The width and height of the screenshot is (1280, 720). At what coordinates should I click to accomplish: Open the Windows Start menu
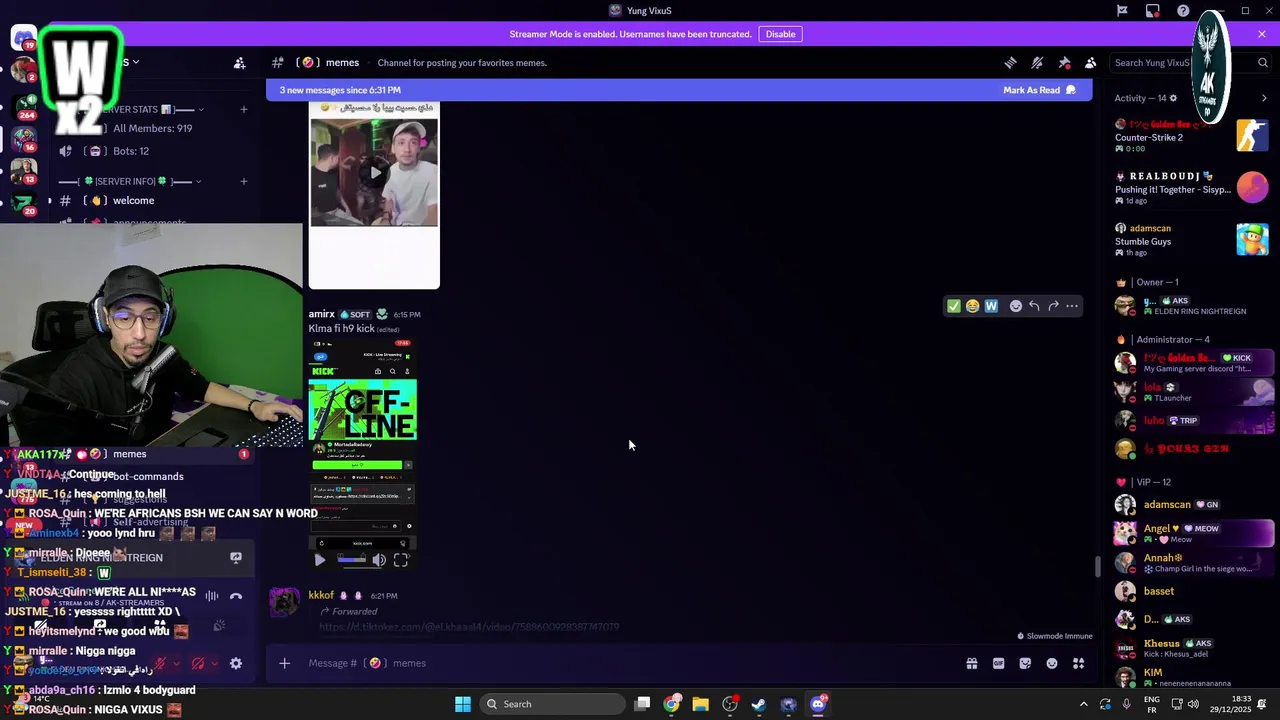[462, 704]
